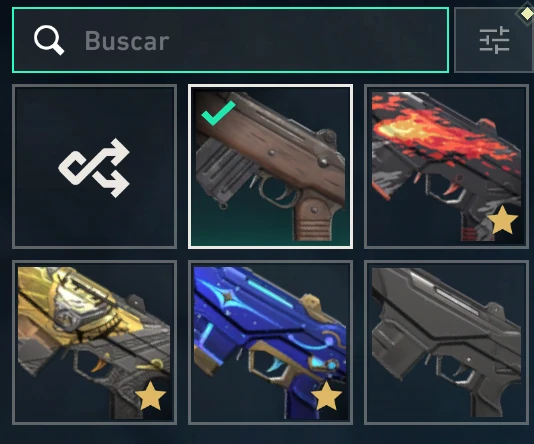Choose the gold ornate skin
The image size is (534, 444).
(x=94, y=343)
